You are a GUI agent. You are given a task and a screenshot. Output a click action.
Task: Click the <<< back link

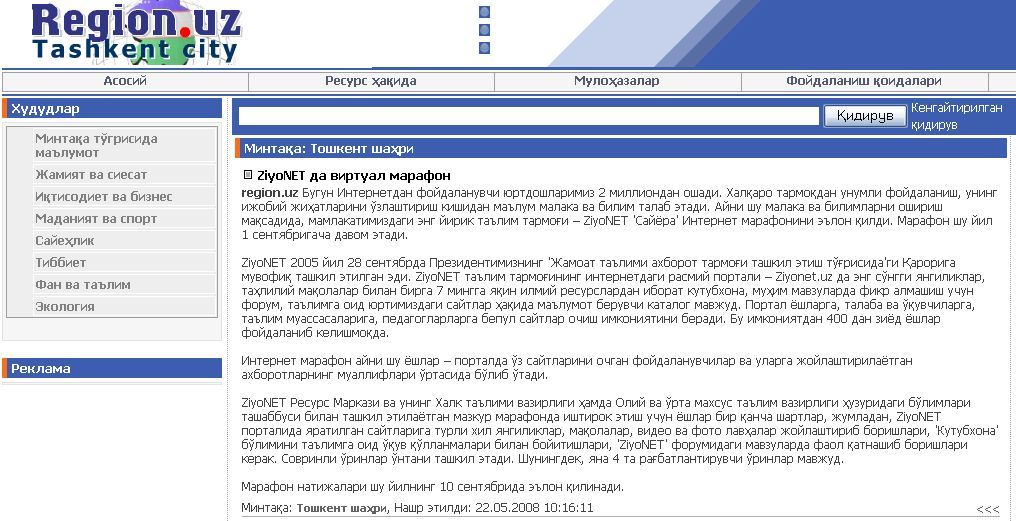pyautogui.click(x=988, y=510)
